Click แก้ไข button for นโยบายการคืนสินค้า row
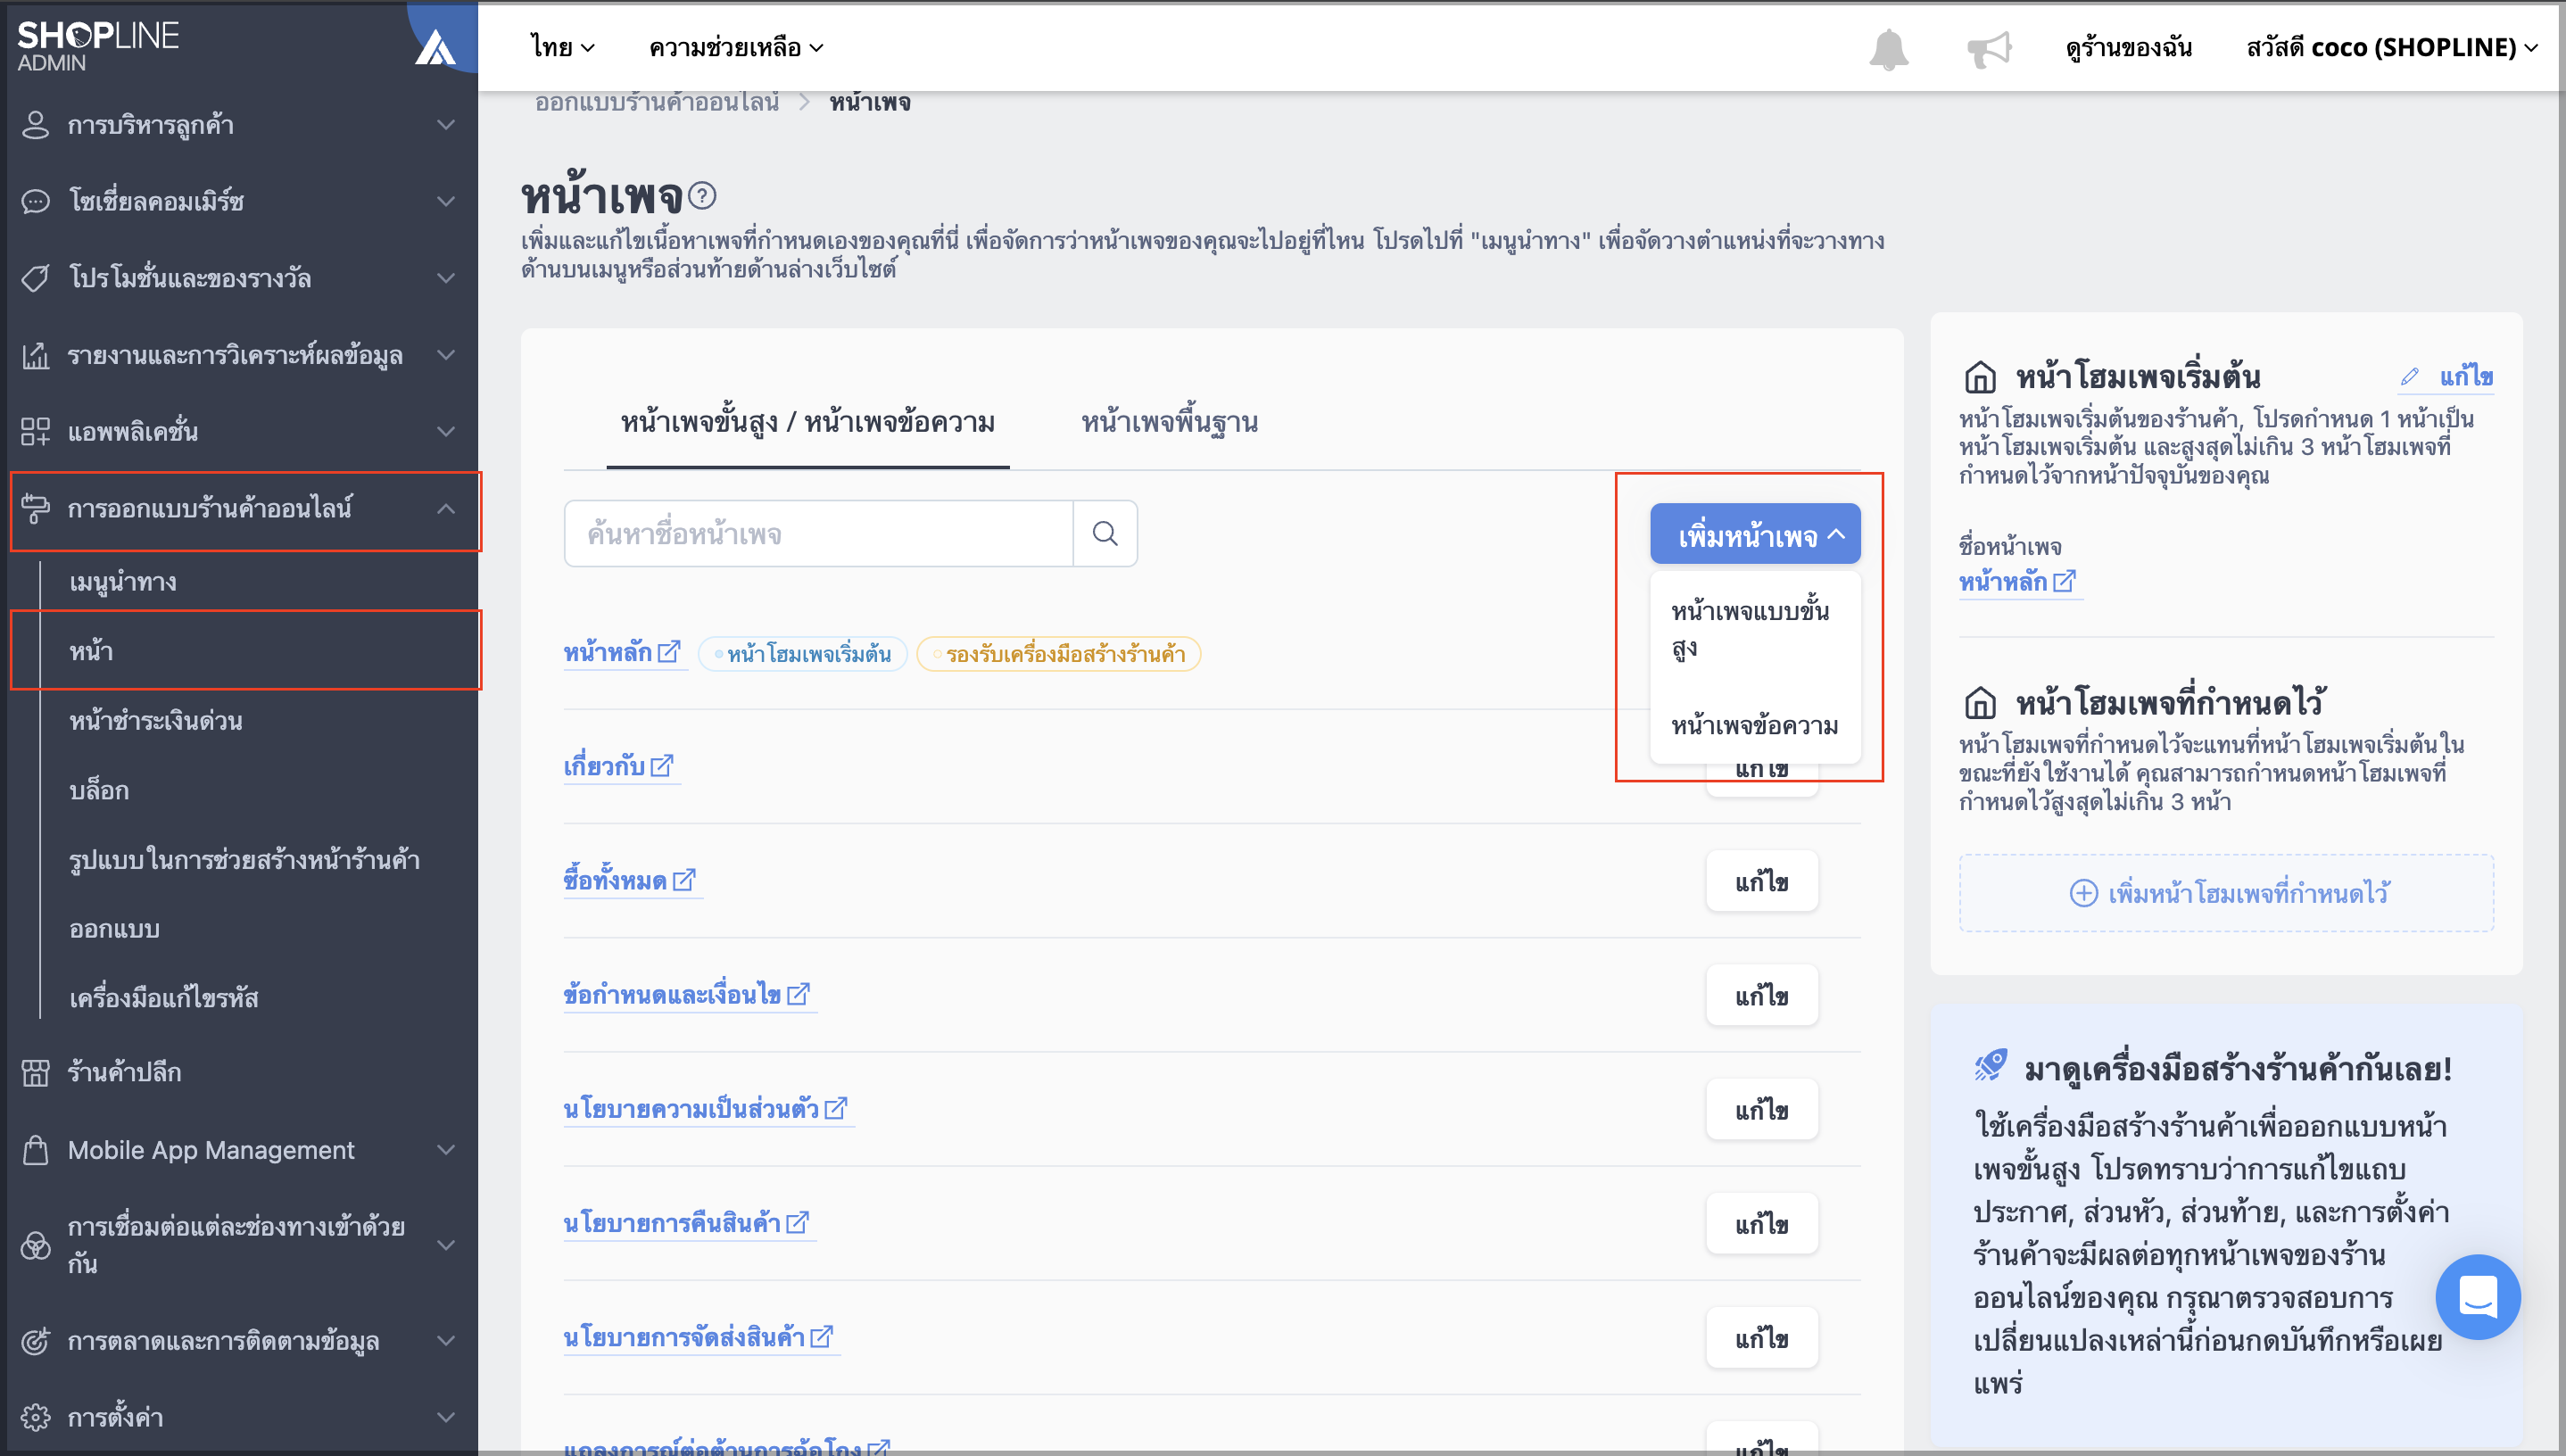The width and height of the screenshot is (2566, 1456). point(1762,1223)
